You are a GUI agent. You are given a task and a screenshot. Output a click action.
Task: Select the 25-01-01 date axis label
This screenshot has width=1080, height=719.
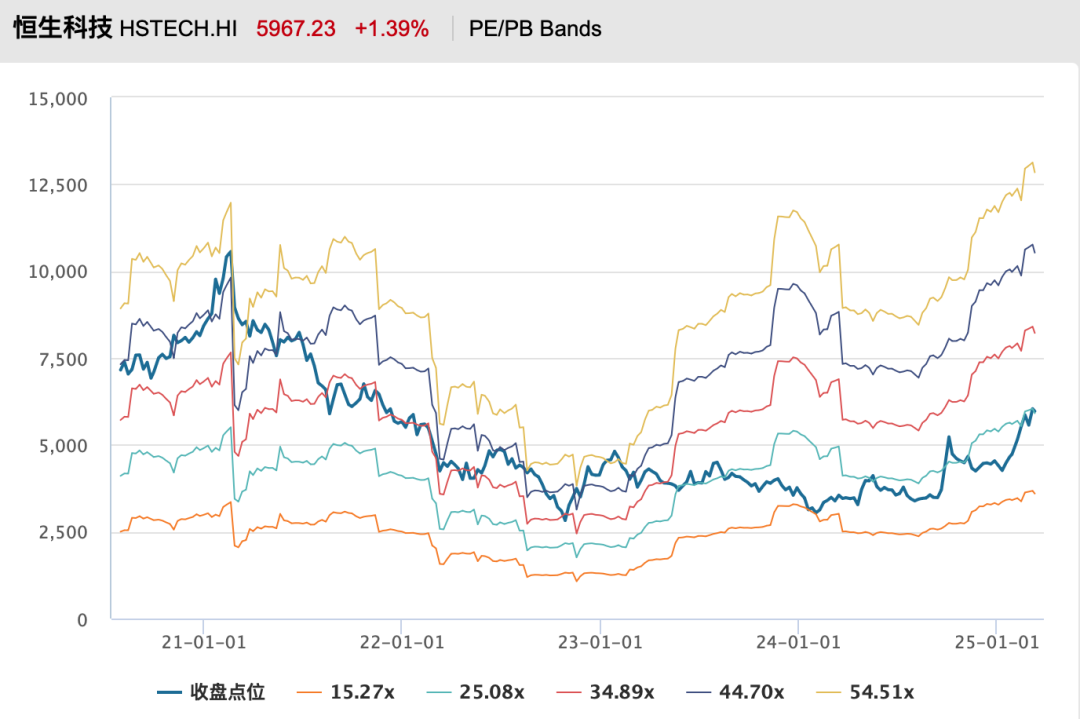[996, 642]
